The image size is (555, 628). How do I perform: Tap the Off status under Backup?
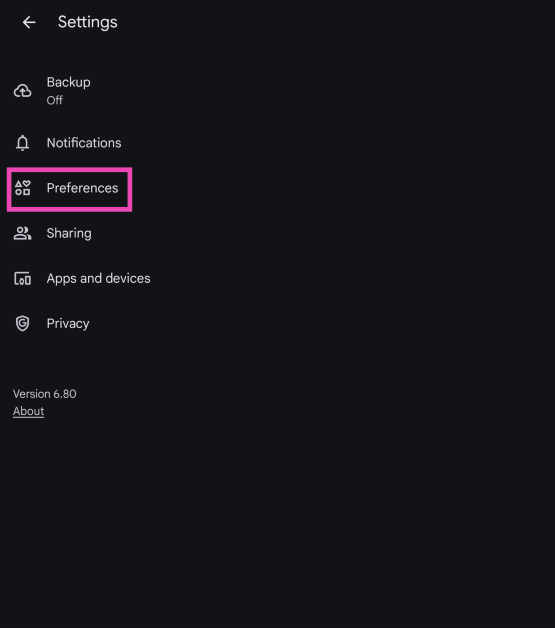pyautogui.click(x=54, y=100)
